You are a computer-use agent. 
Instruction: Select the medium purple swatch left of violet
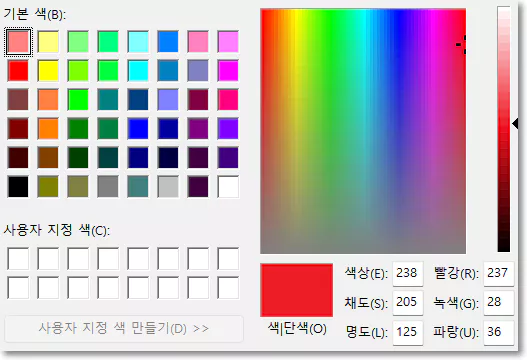coord(198,128)
